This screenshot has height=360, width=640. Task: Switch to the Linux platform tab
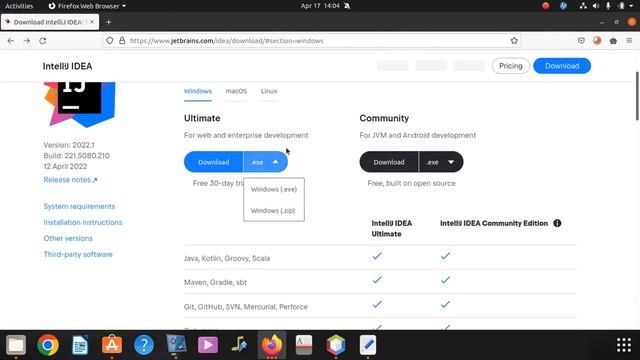(269, 91)
